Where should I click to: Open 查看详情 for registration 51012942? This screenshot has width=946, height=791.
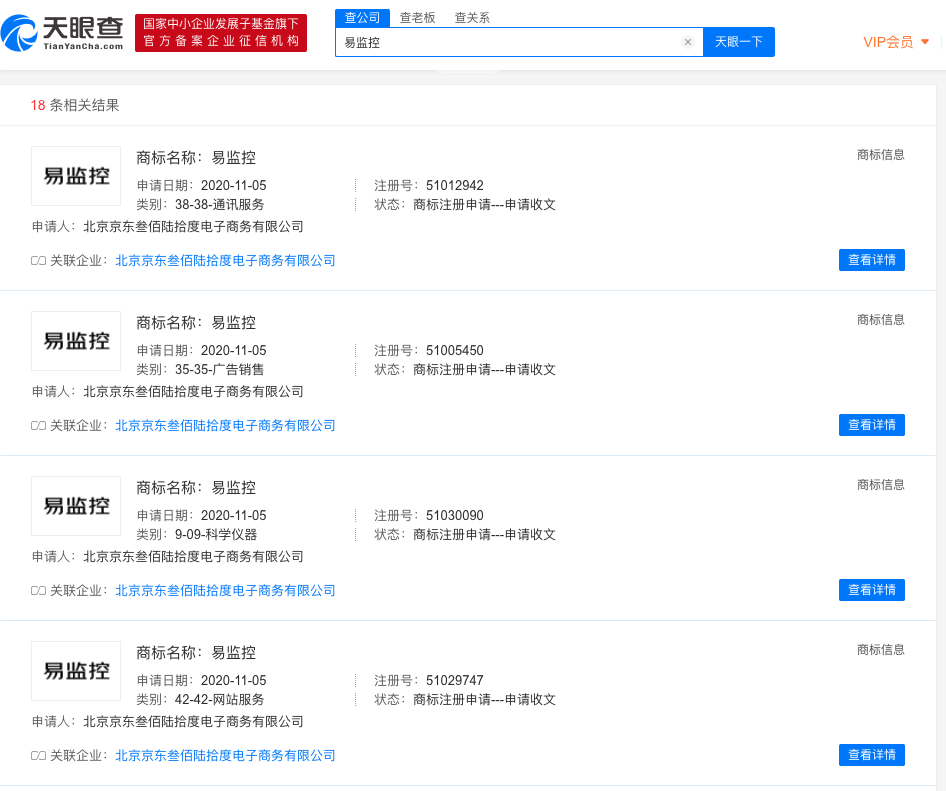pos(872,260)
